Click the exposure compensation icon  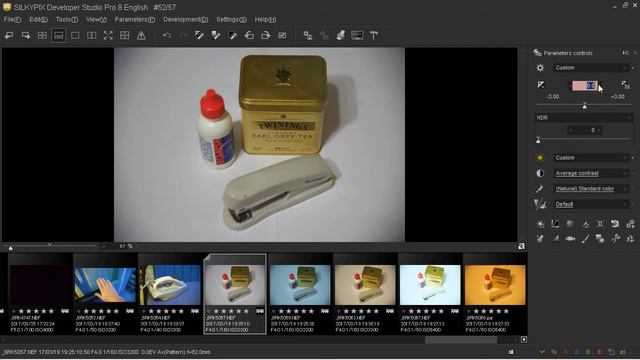pos(540,85)
